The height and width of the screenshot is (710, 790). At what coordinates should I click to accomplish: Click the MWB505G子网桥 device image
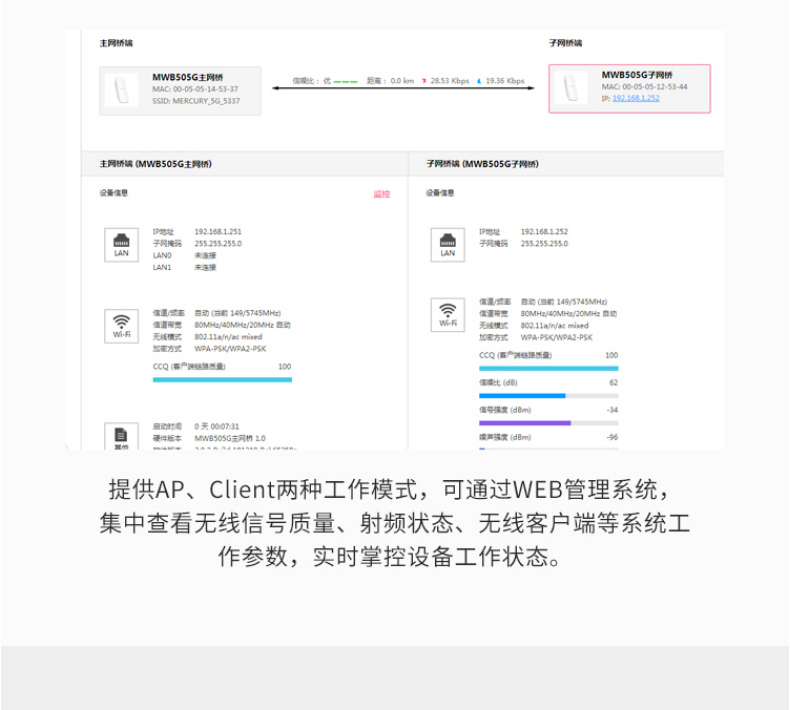click(571, 88)
